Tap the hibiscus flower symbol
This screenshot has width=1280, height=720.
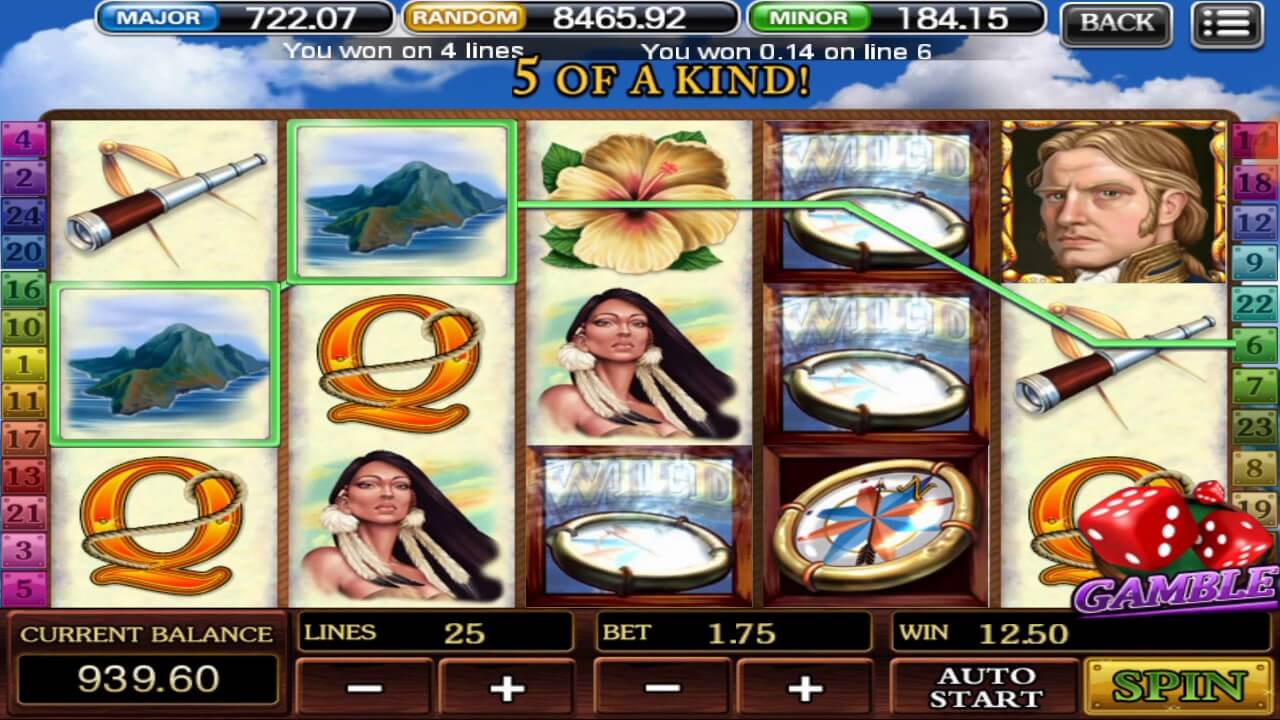[x=637, y=200]
